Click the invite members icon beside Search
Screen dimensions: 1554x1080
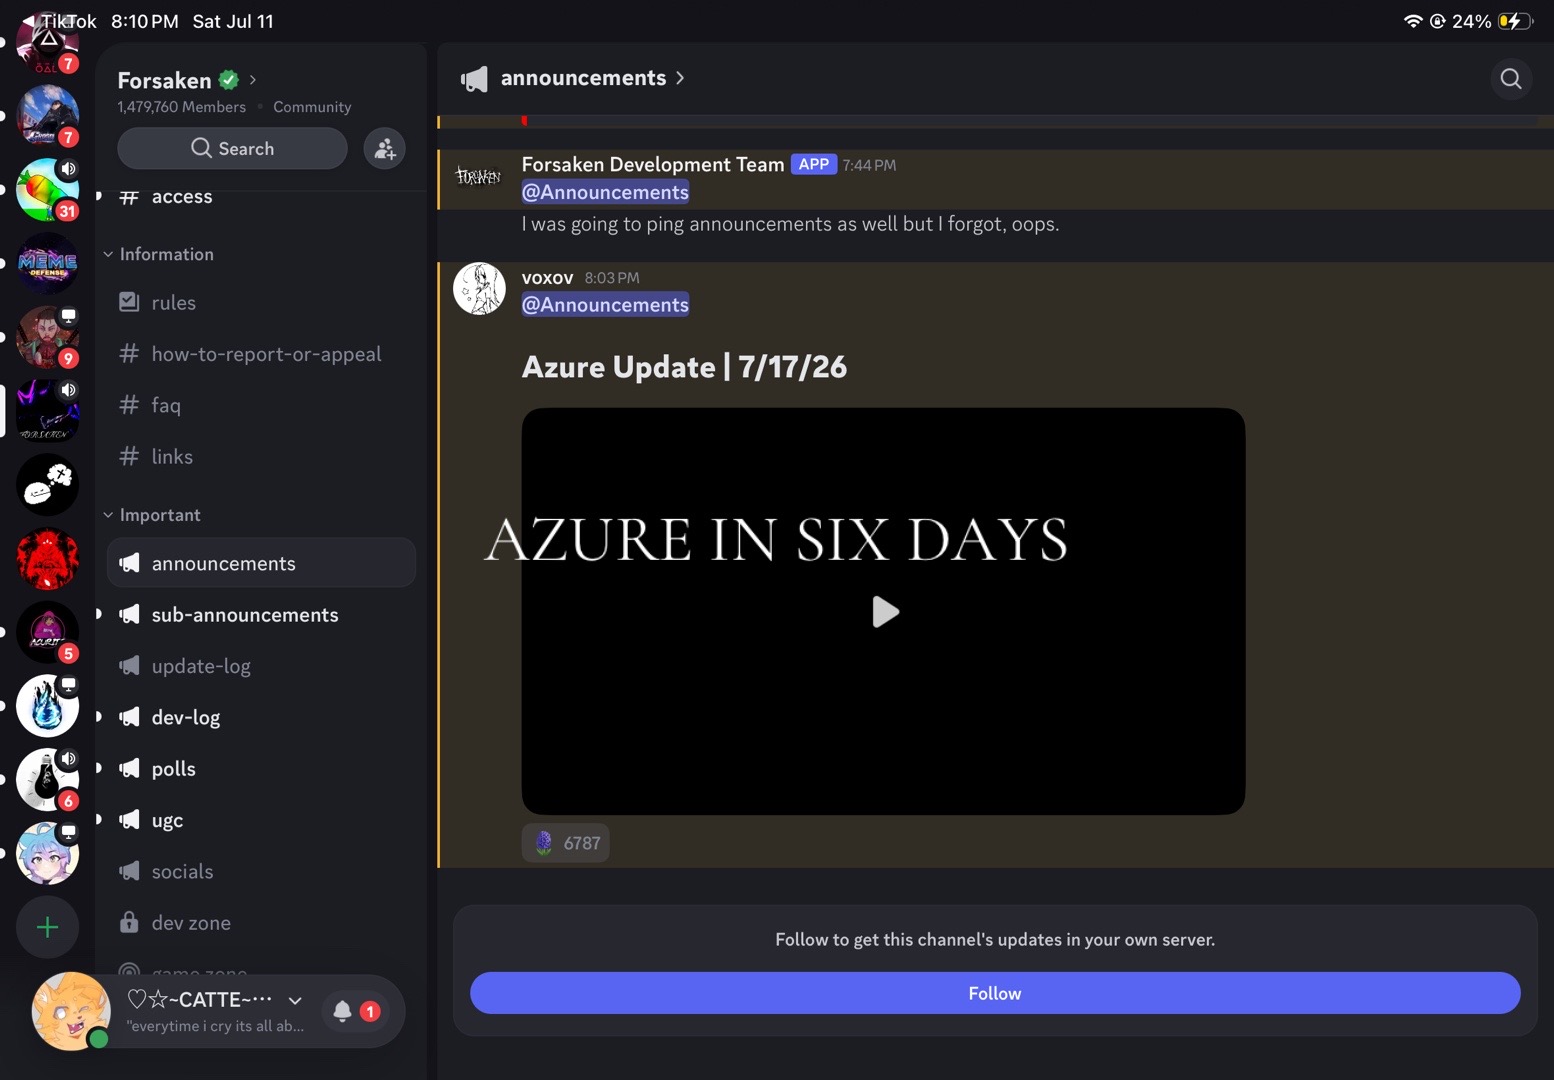[384, 149]
